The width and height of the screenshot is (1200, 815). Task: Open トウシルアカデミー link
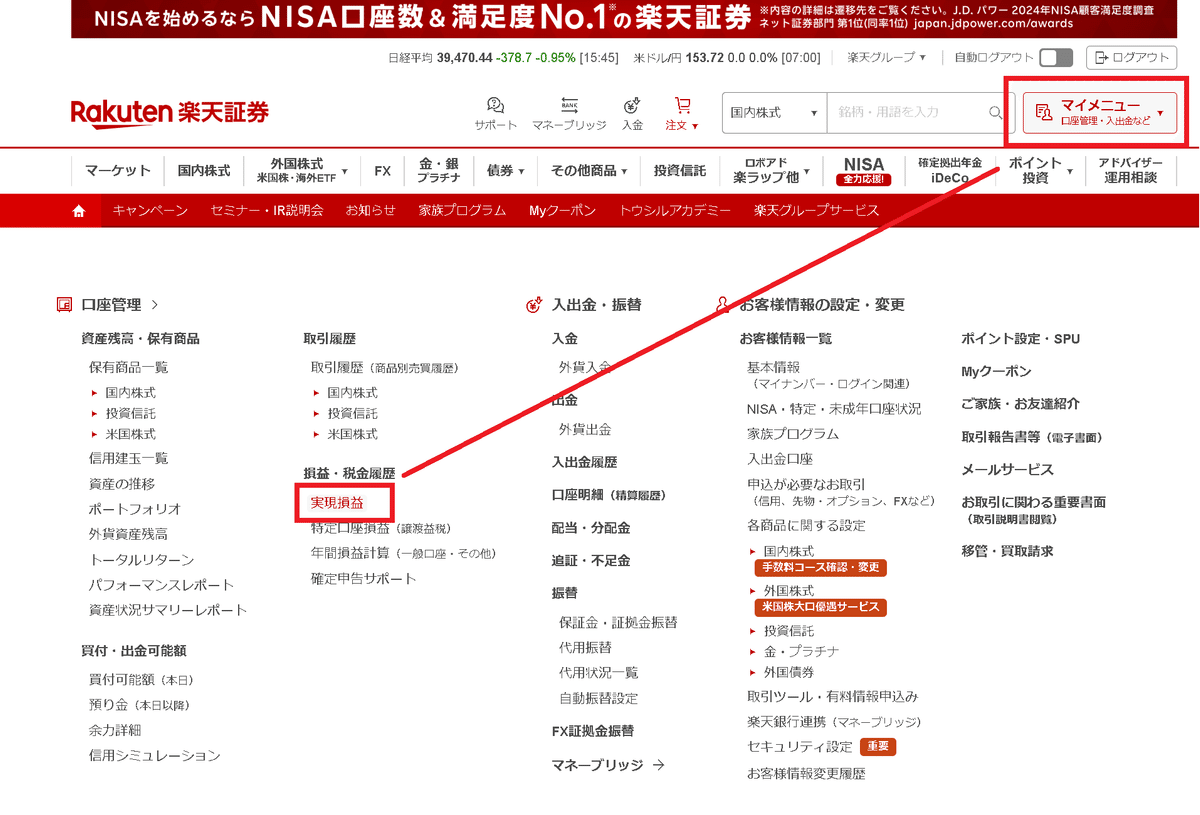coord(675,211)
